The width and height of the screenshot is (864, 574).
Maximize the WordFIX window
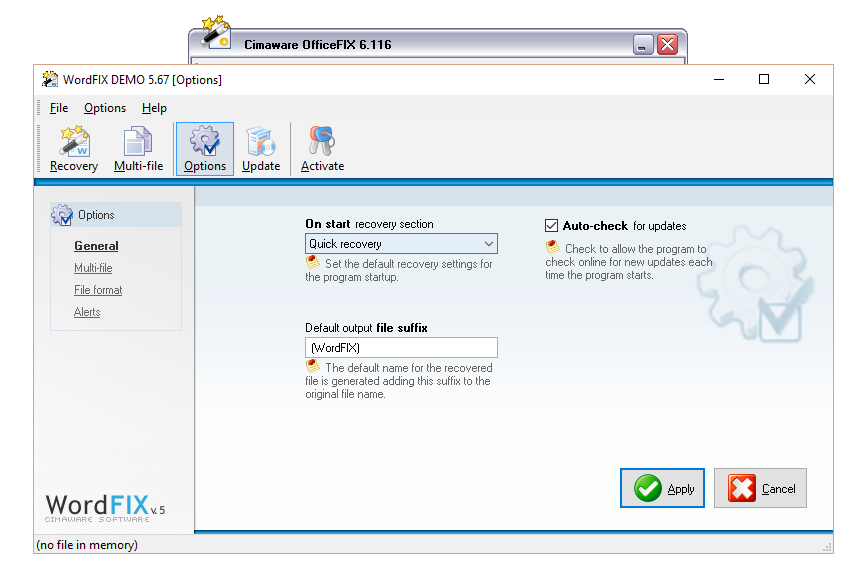click(x=764, y=79)
